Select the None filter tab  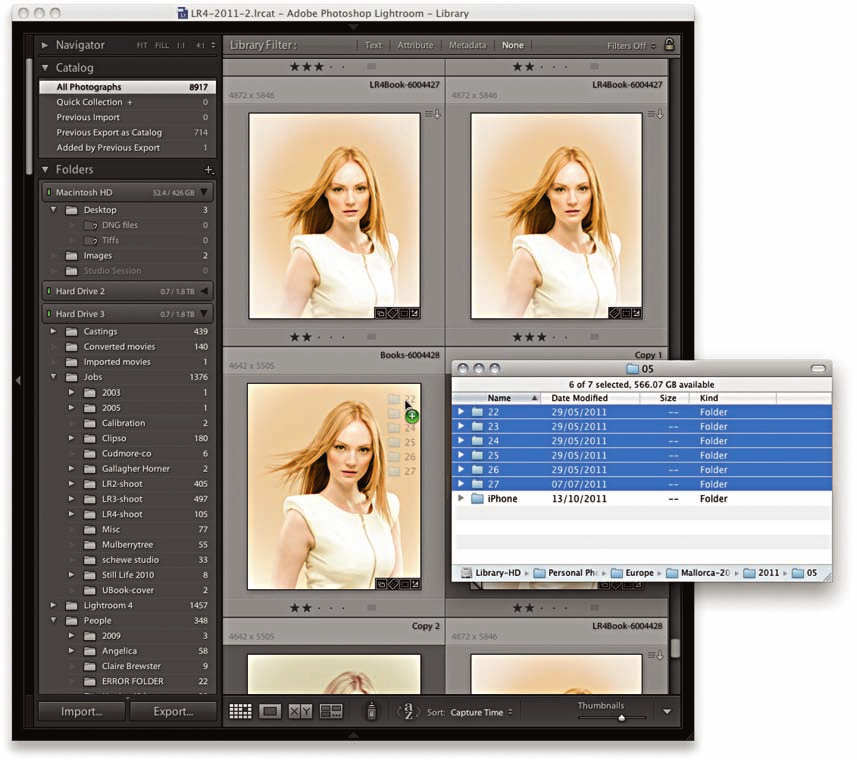(x=513, y=45)
